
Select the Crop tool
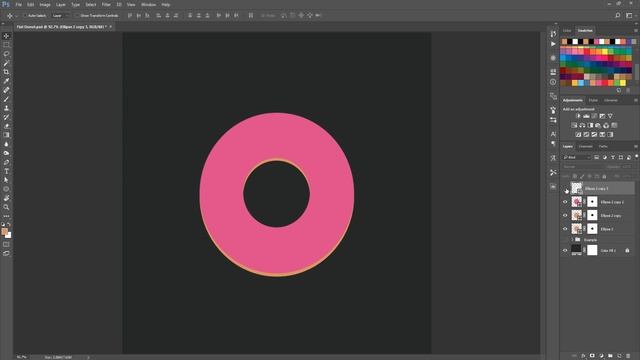(x=6, y=72)
